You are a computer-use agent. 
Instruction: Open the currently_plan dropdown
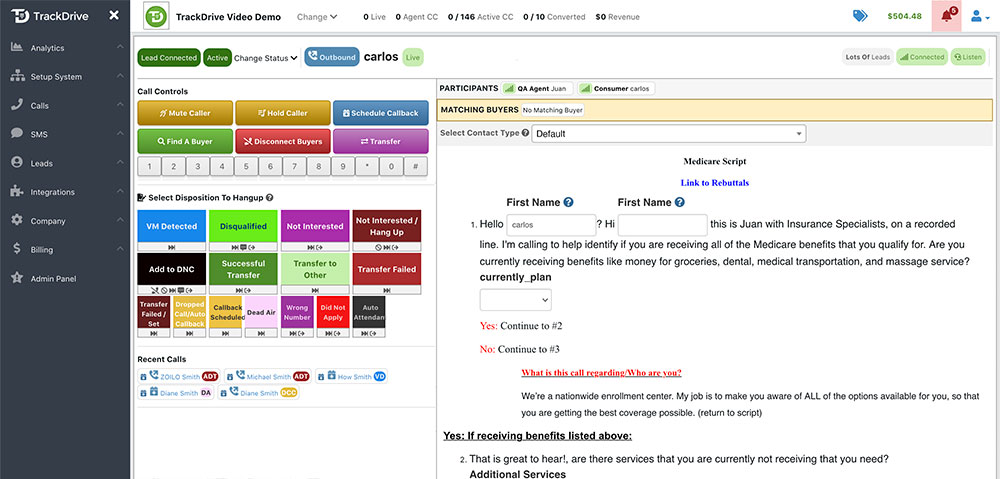tap(515, 300)
